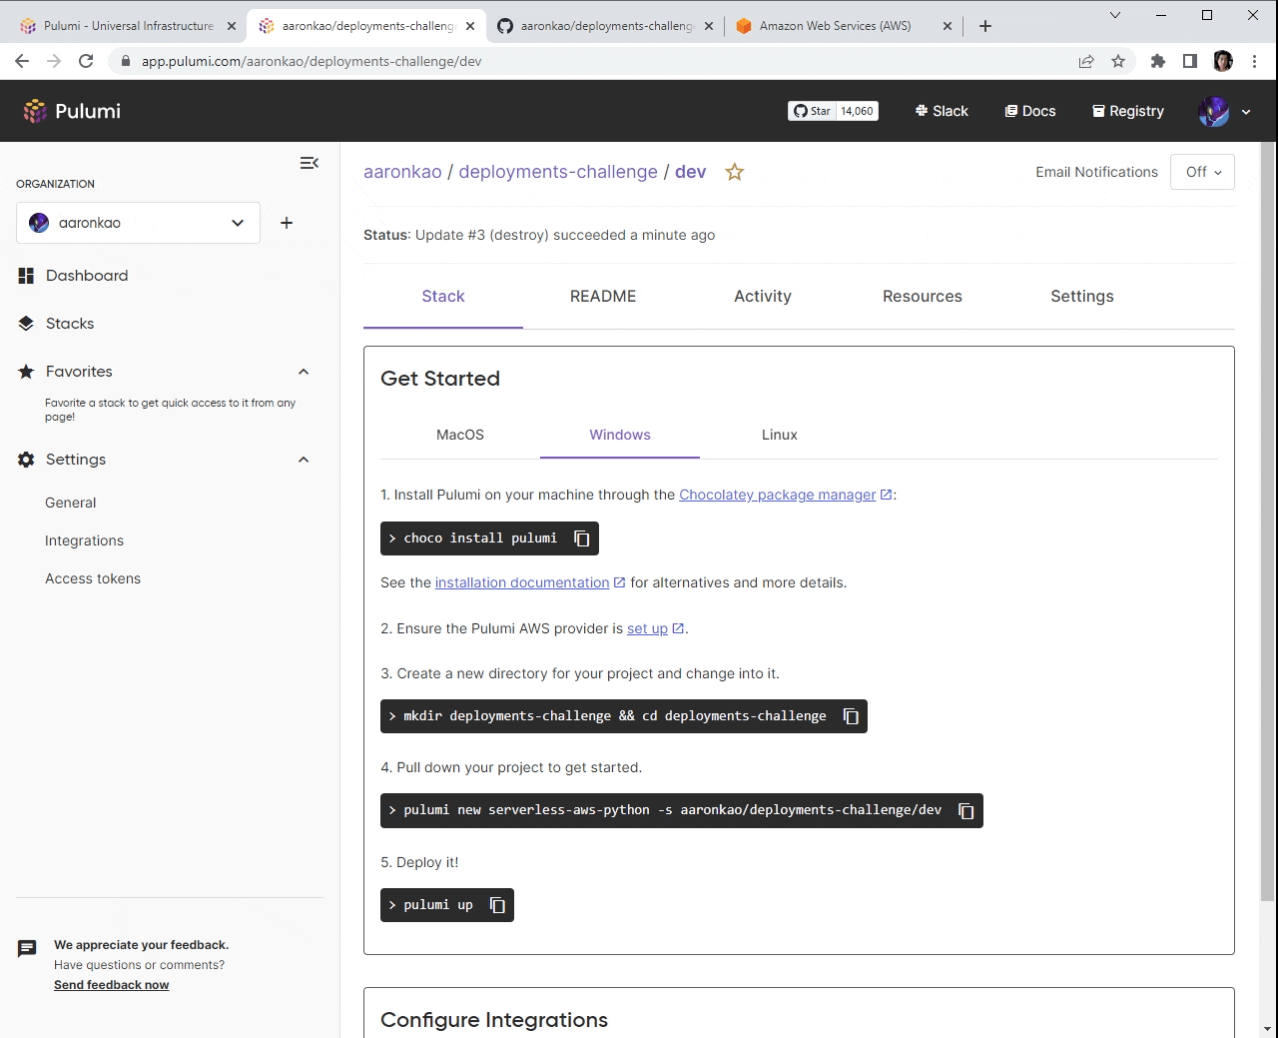Click the Get Started heading
Viewport: 1278px width, 1038px height.
pos(440,379)
